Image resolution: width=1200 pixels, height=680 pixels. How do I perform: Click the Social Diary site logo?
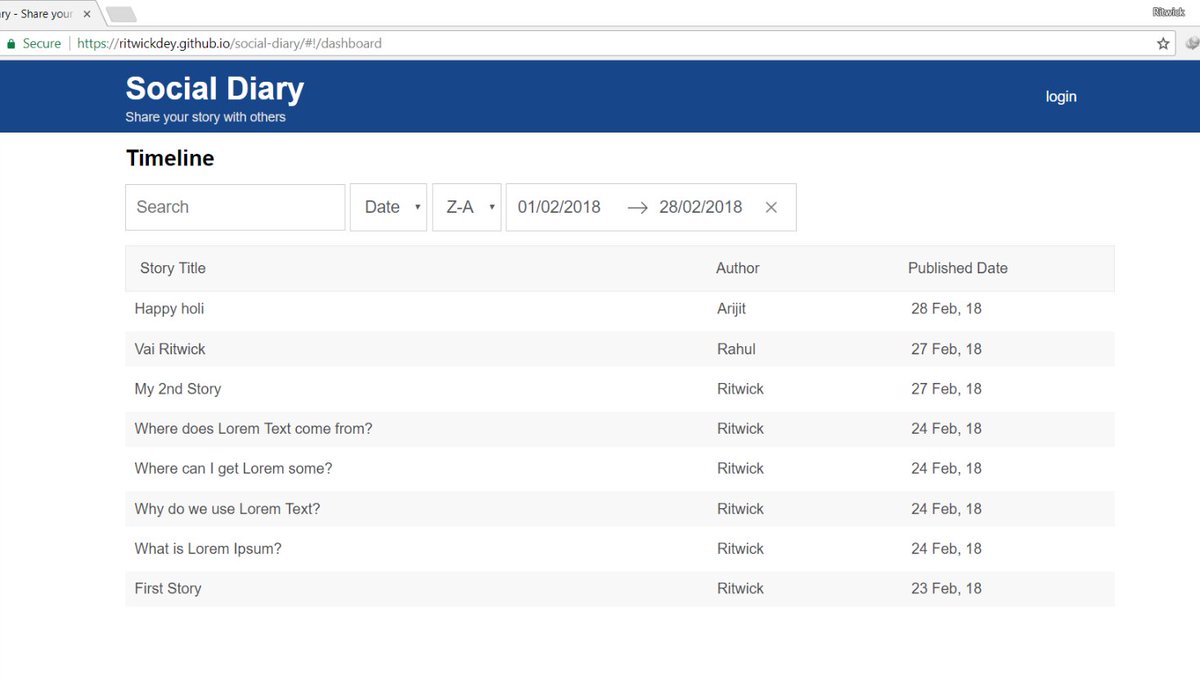click(214, 88)
